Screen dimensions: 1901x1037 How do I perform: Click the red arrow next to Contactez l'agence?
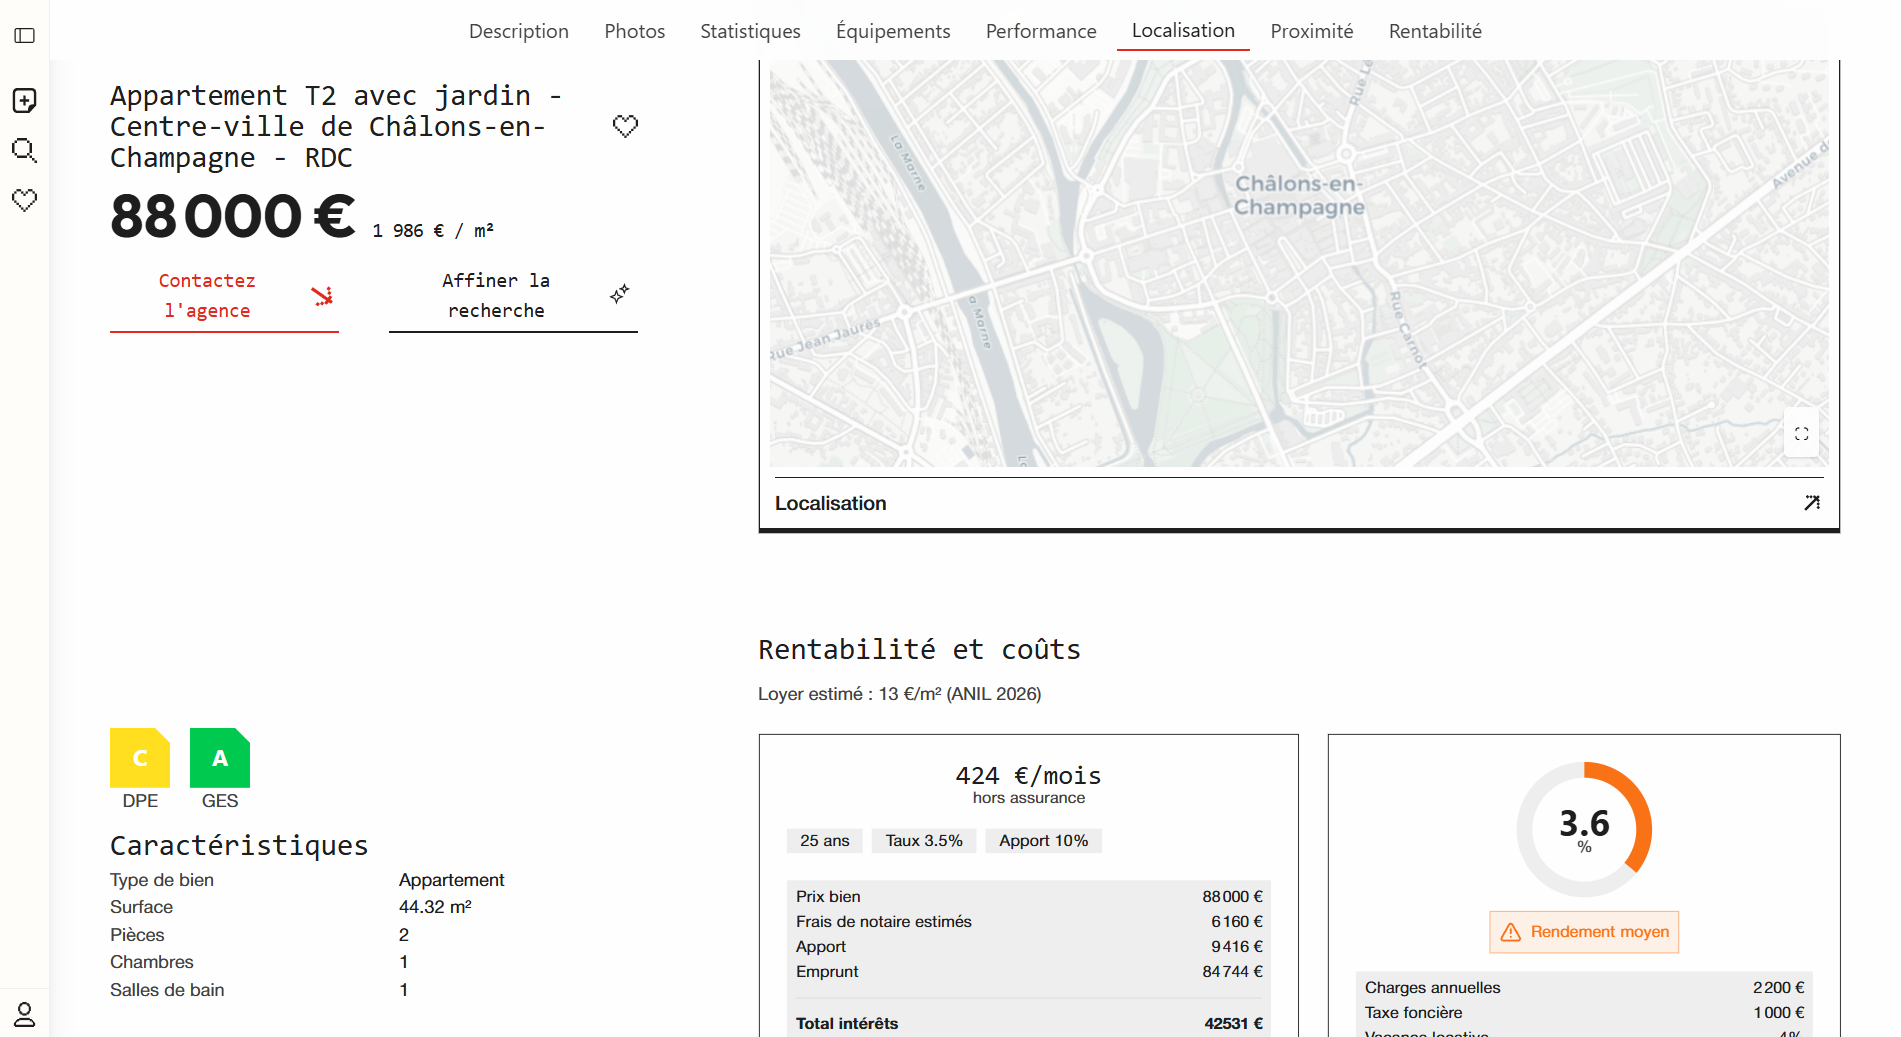tap(322, 296)
